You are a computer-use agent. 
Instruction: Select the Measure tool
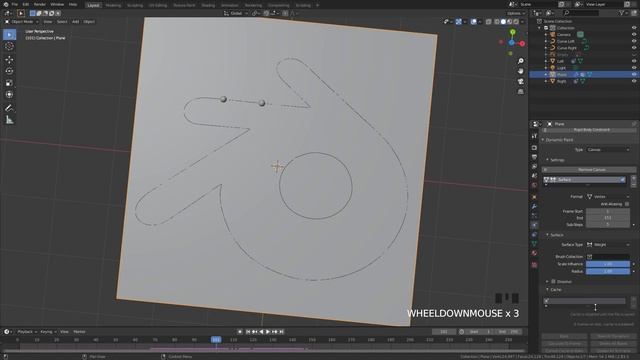tap(9, 120)
